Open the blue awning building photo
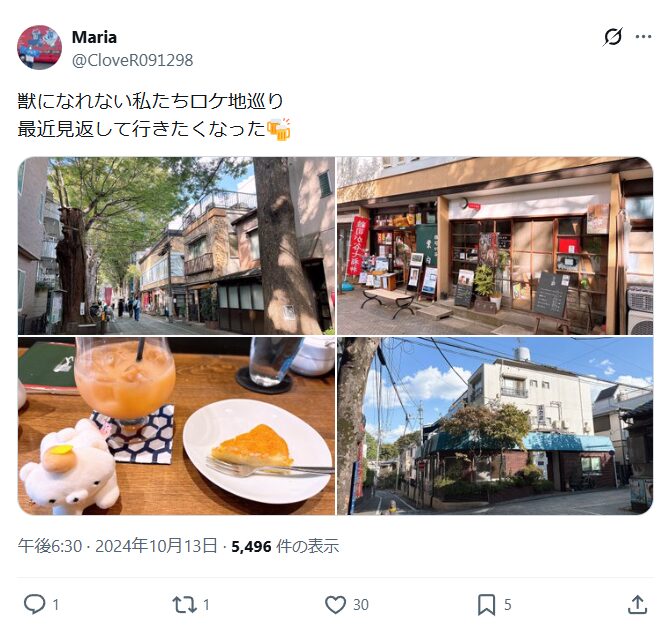 [495, 426]
